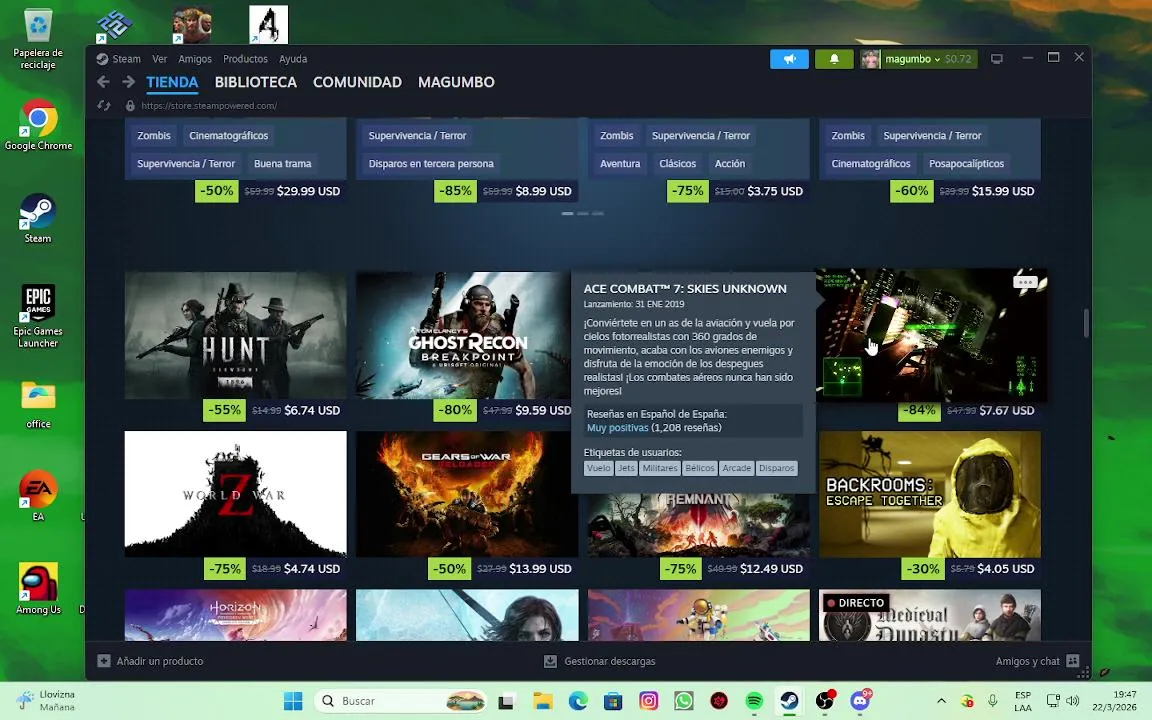1152x720 pixels.
Task: Click the OBS Studio taskbar icon
Action: click(824, 701)
